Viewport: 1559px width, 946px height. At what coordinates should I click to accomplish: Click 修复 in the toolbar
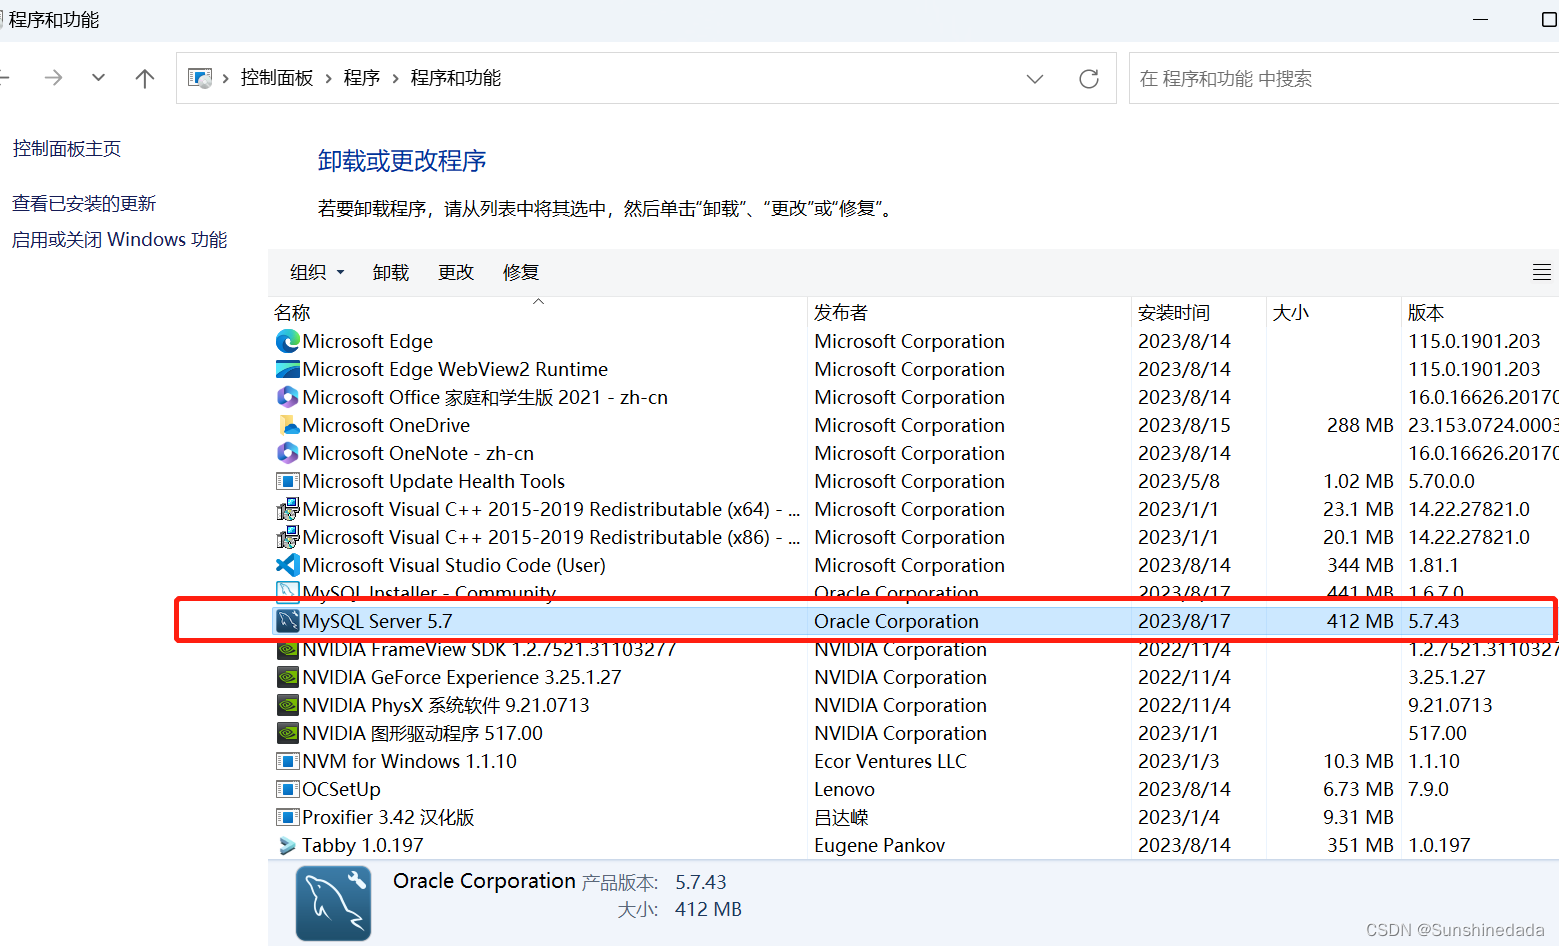point(521,272)
